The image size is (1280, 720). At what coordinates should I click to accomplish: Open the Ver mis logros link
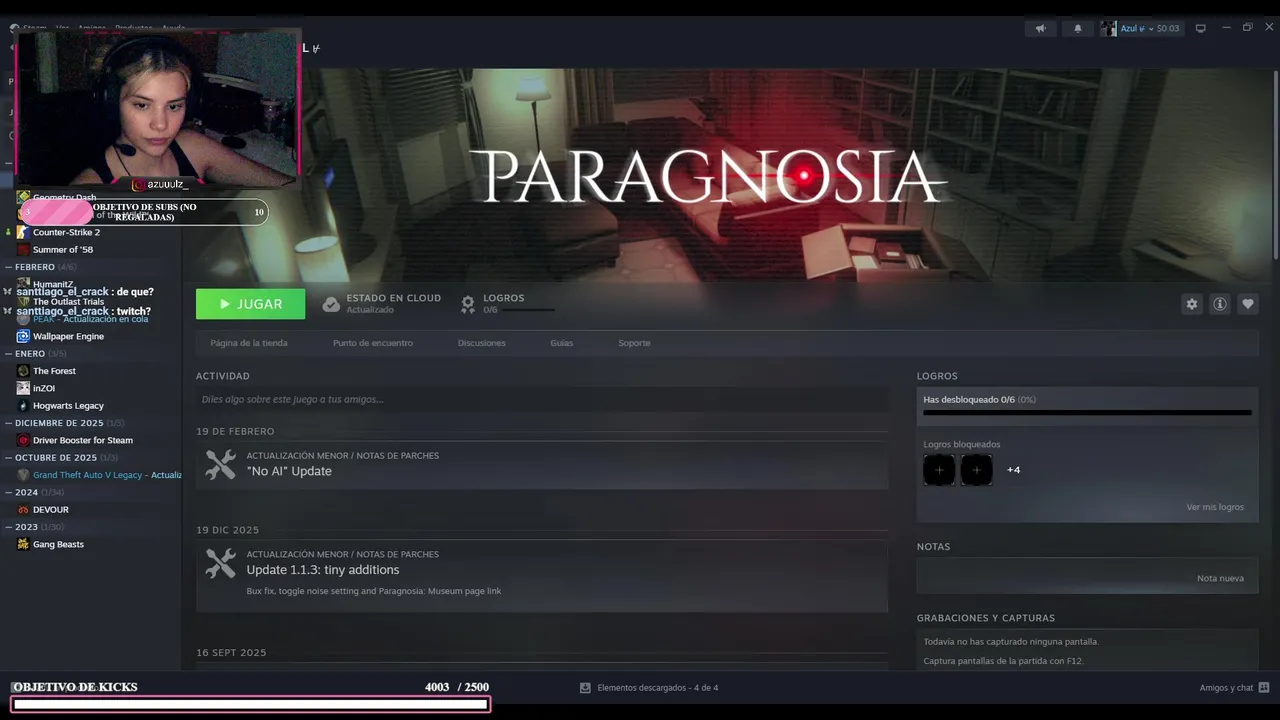point(1215,507)
